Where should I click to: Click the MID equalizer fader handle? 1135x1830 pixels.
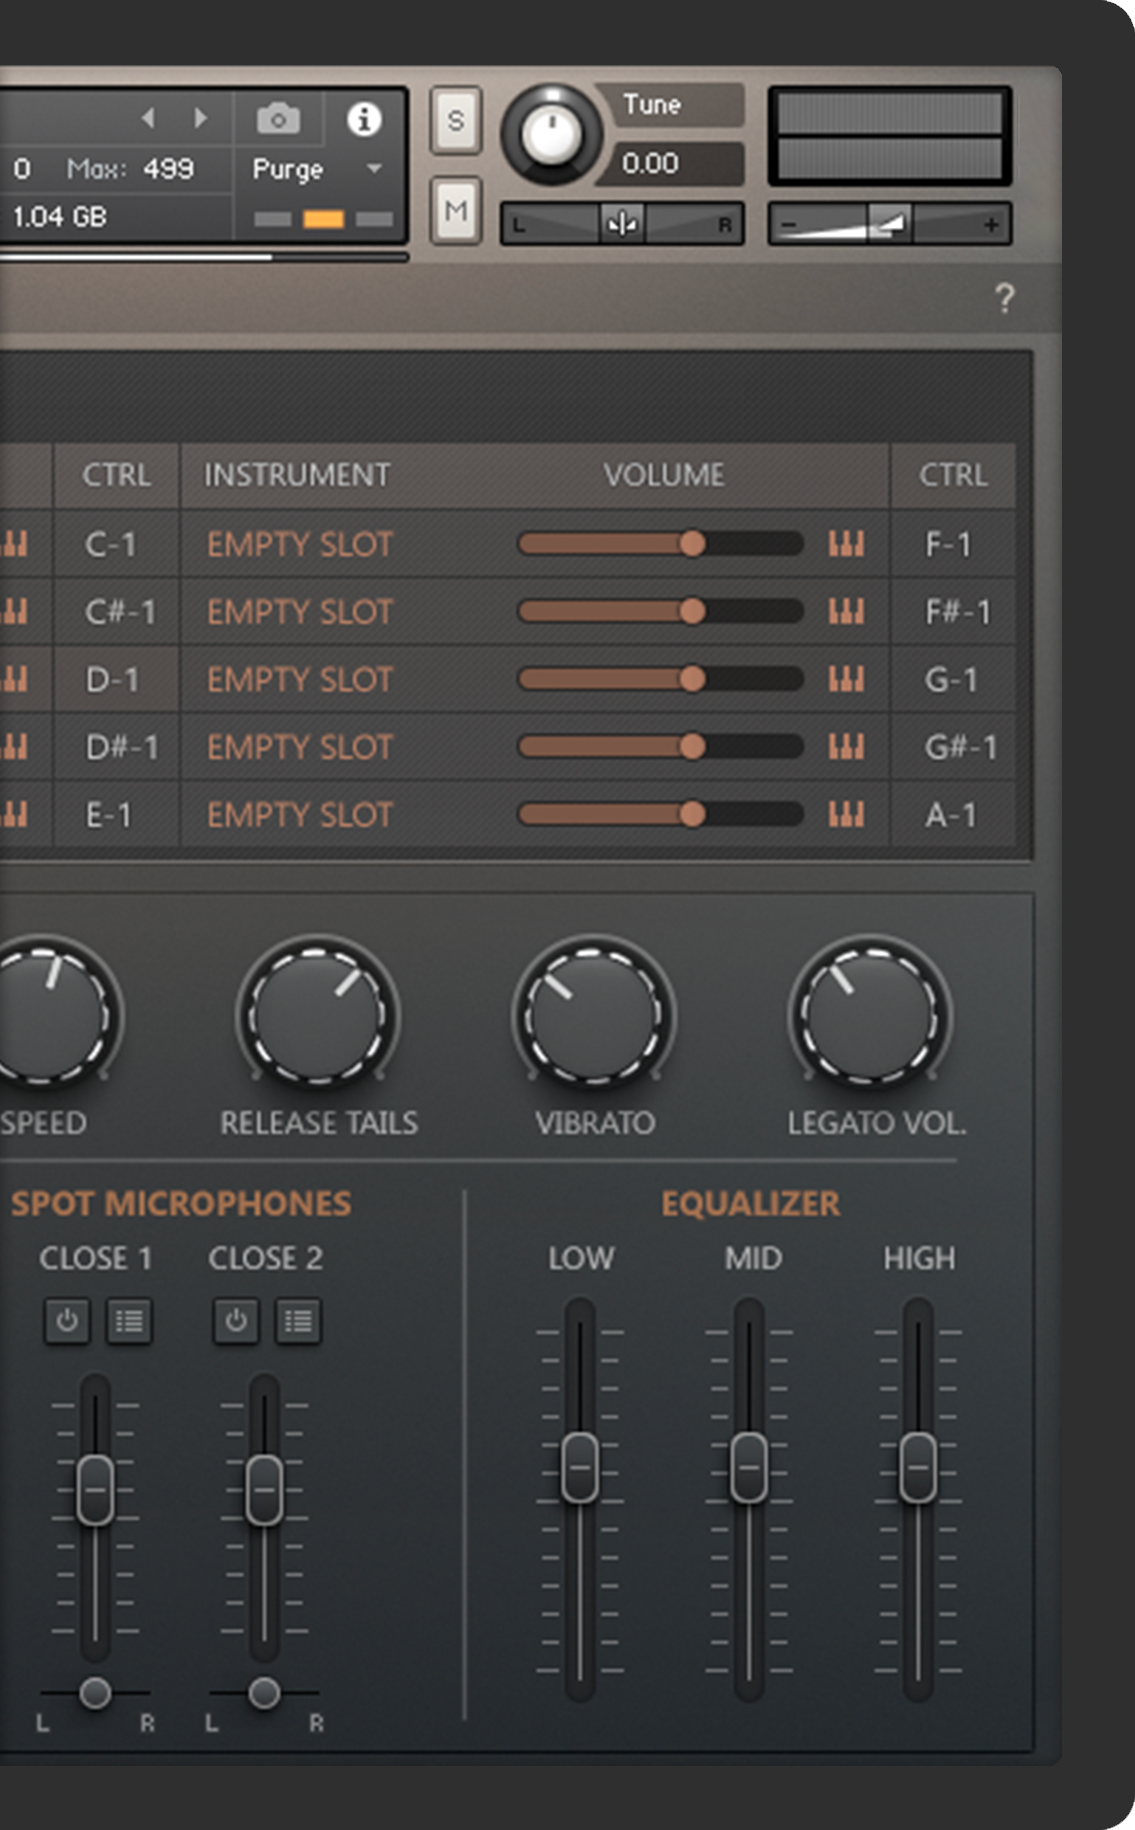[x=749, y=1467]
